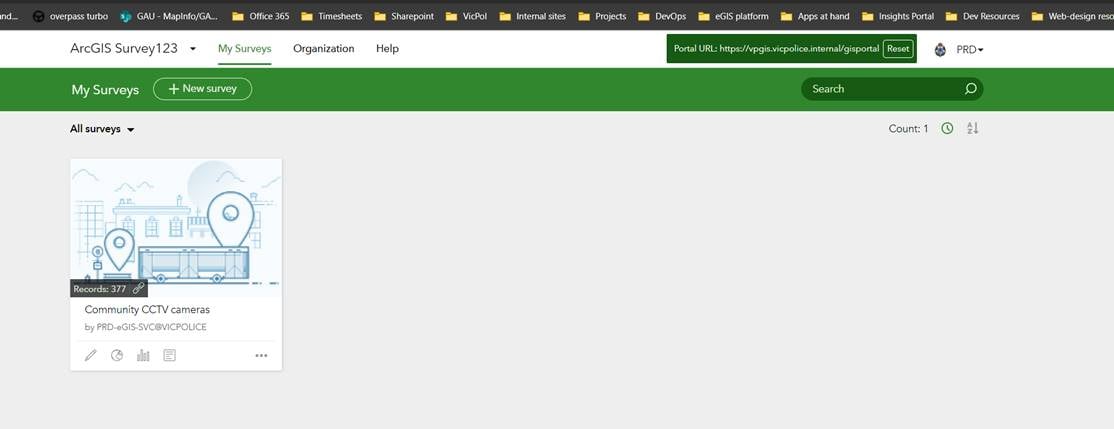Open the PRD user account dropdown
Viewport: 1114px width, 429px height.
[970, 50]
